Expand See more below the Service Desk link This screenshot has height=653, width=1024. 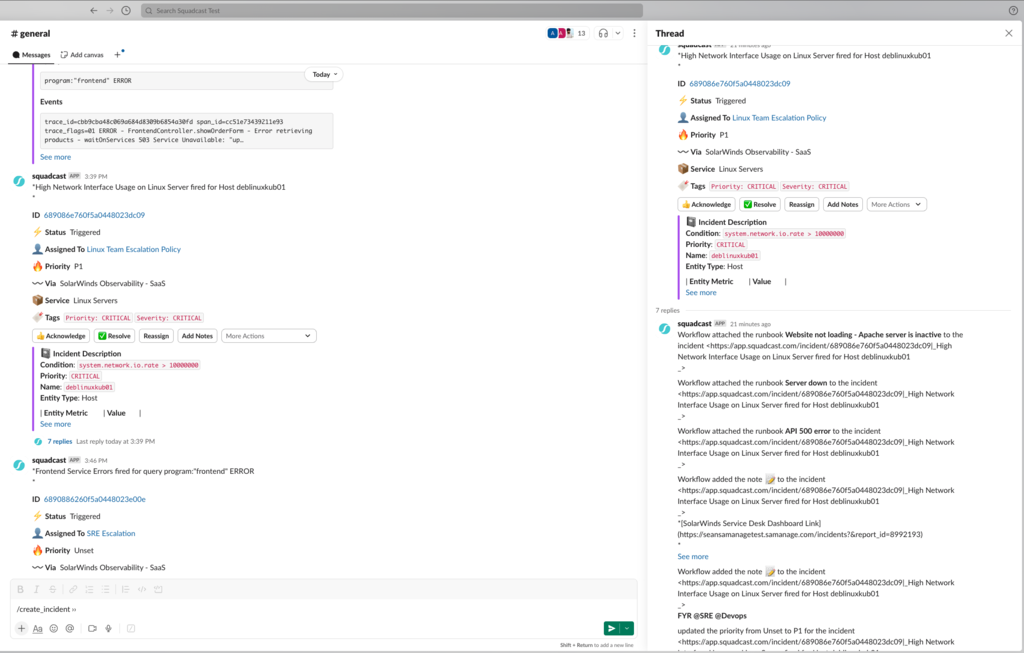click(693, 556)
